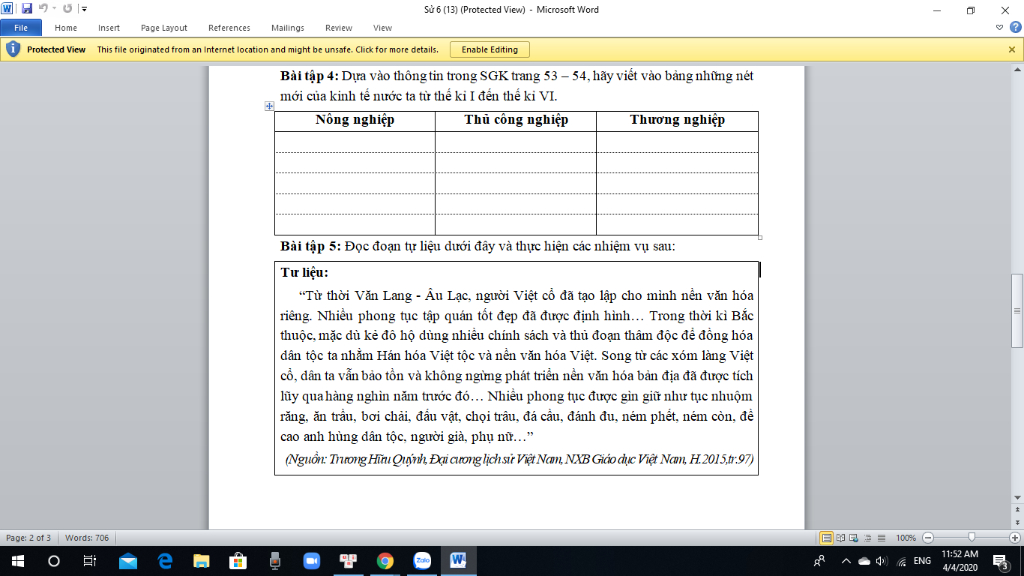Click the vertical scrollbar thumb
The image size is (1024, 576).
tap(1017, 311)
